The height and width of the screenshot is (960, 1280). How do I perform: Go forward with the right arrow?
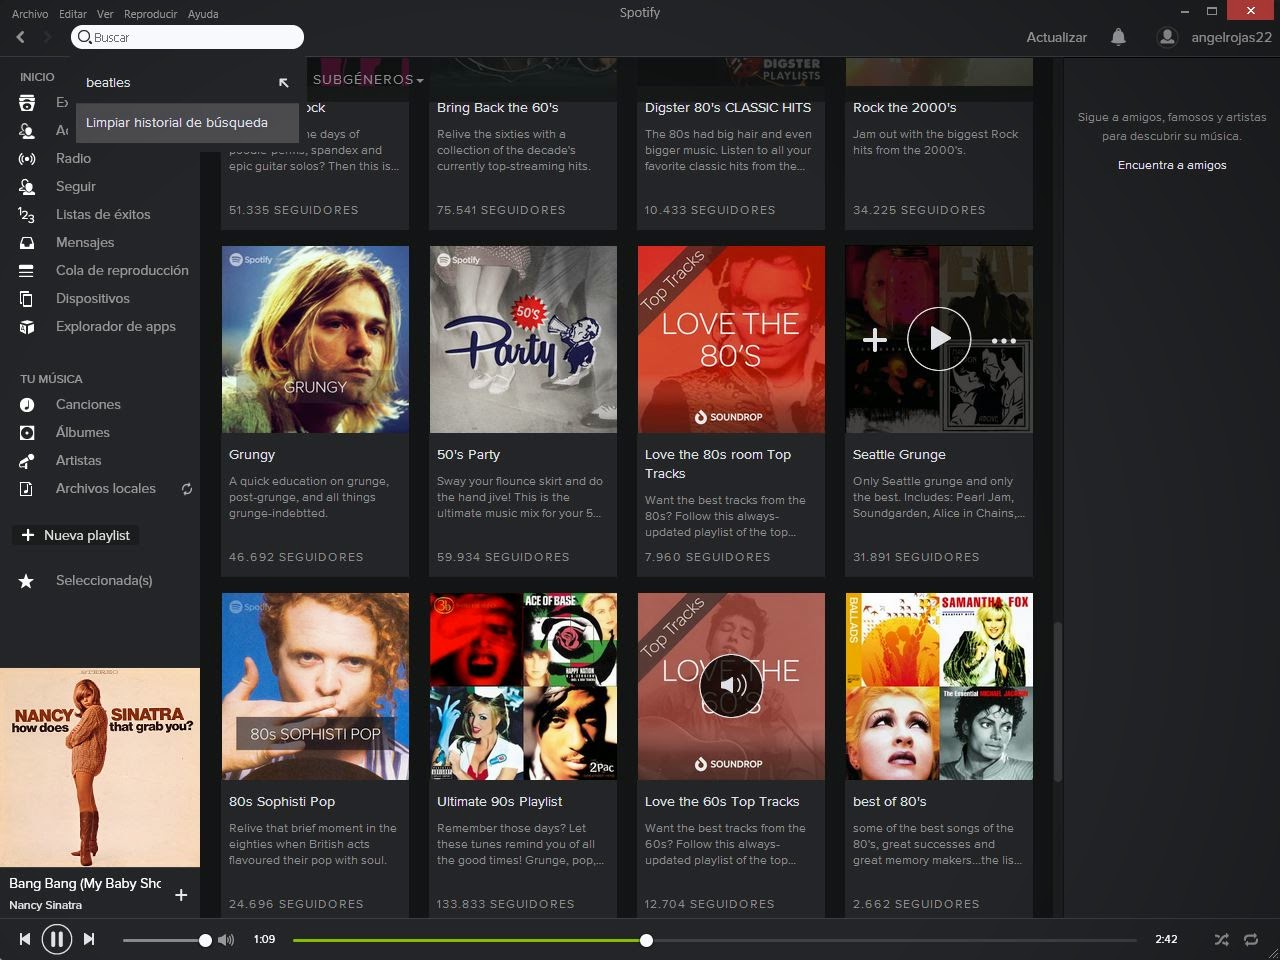tap(47, 37)
